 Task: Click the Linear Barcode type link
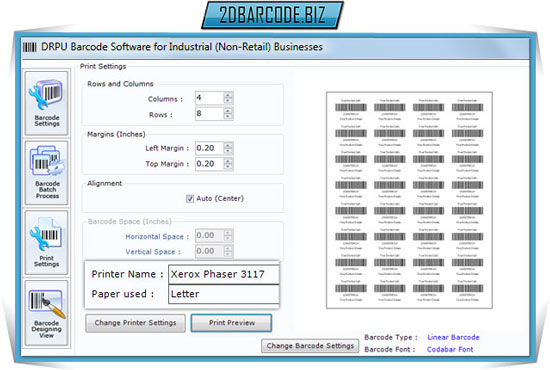tap(453, 337)
